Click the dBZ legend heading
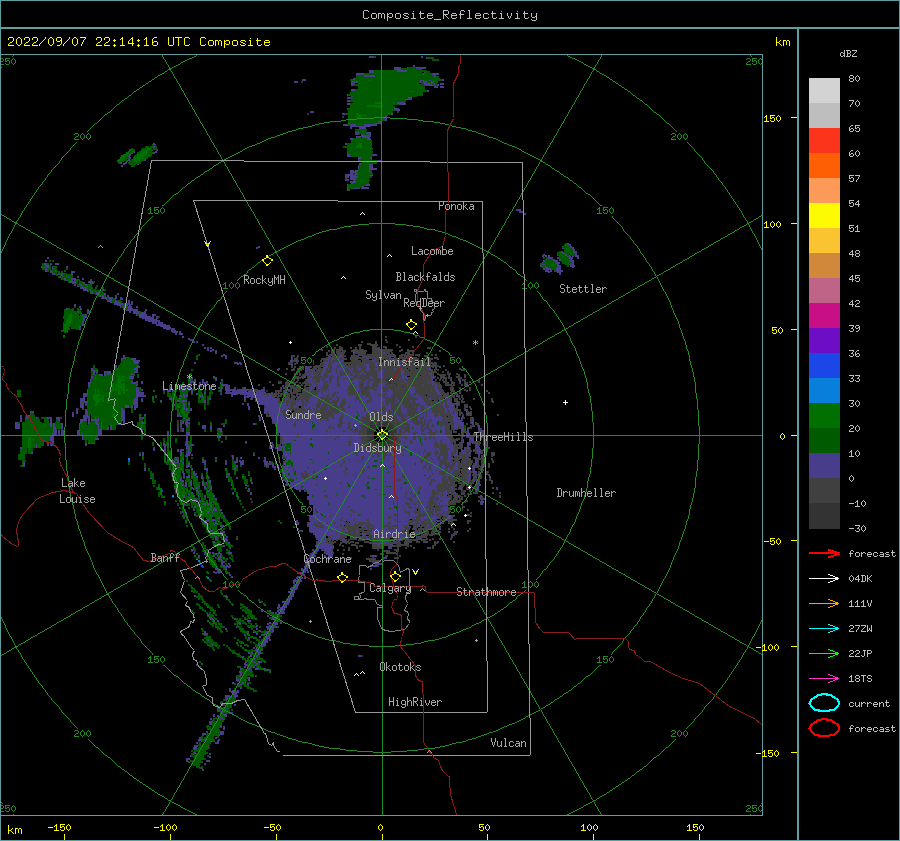Screen dimensions: 900x841 [x=848, y=54]
